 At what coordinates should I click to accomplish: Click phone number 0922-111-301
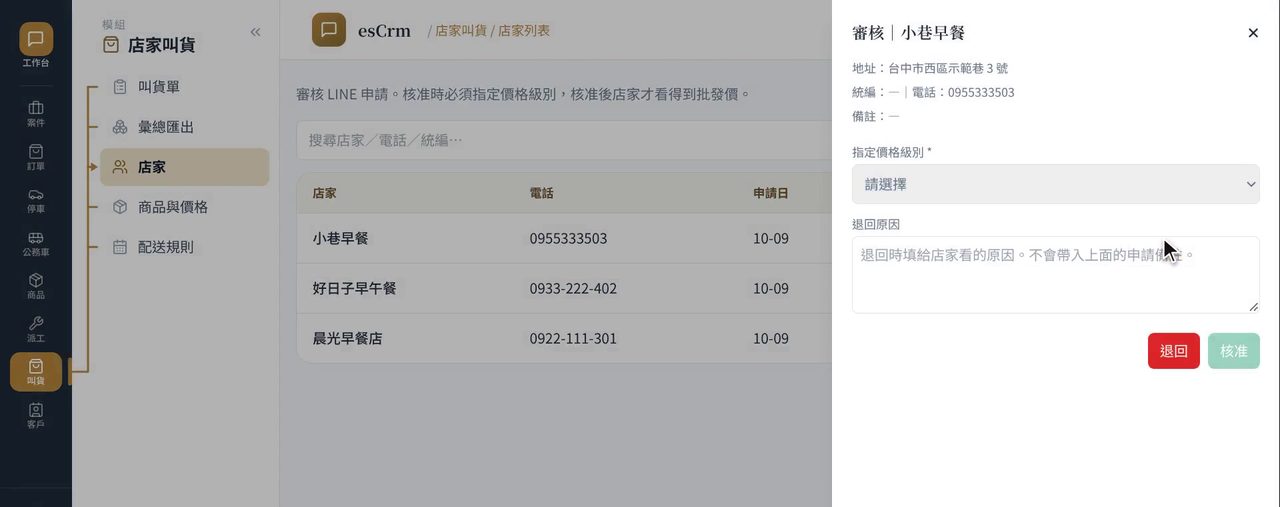click(573, 339)
